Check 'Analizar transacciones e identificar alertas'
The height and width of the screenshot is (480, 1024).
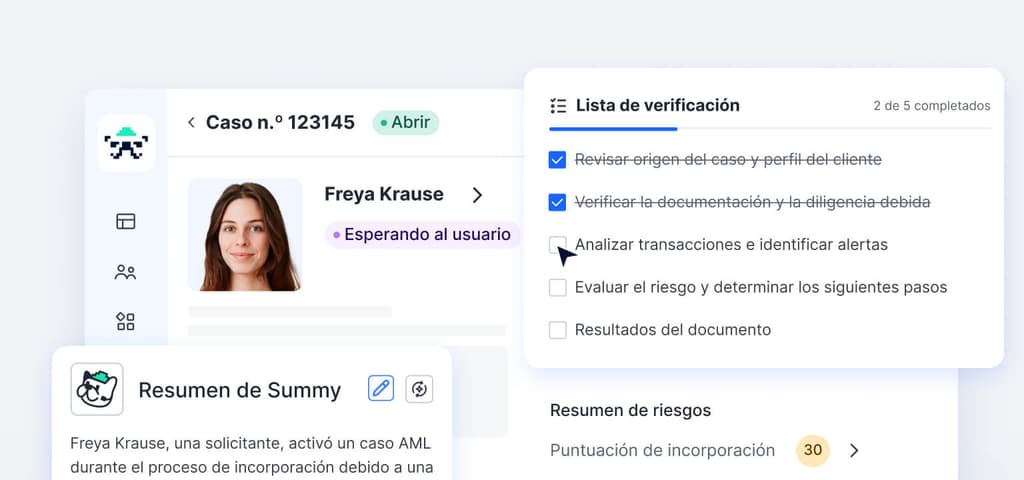(557, 245)
